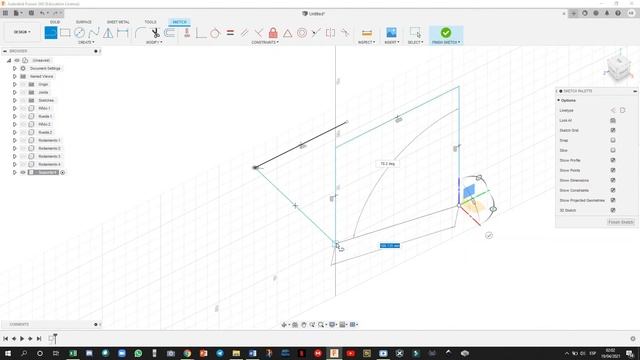Toggle visibility eye of Origin folder

[23, 84]
